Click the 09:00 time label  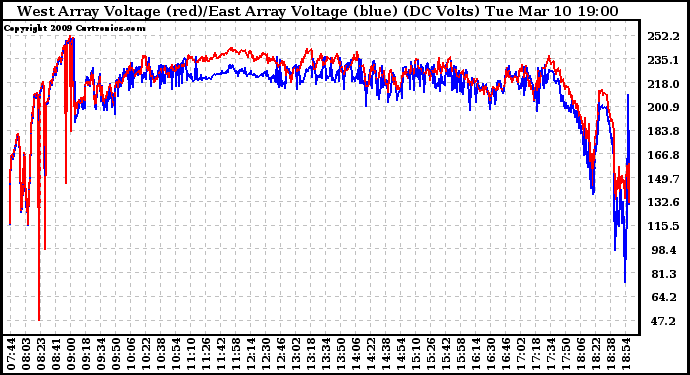(71, 354)
